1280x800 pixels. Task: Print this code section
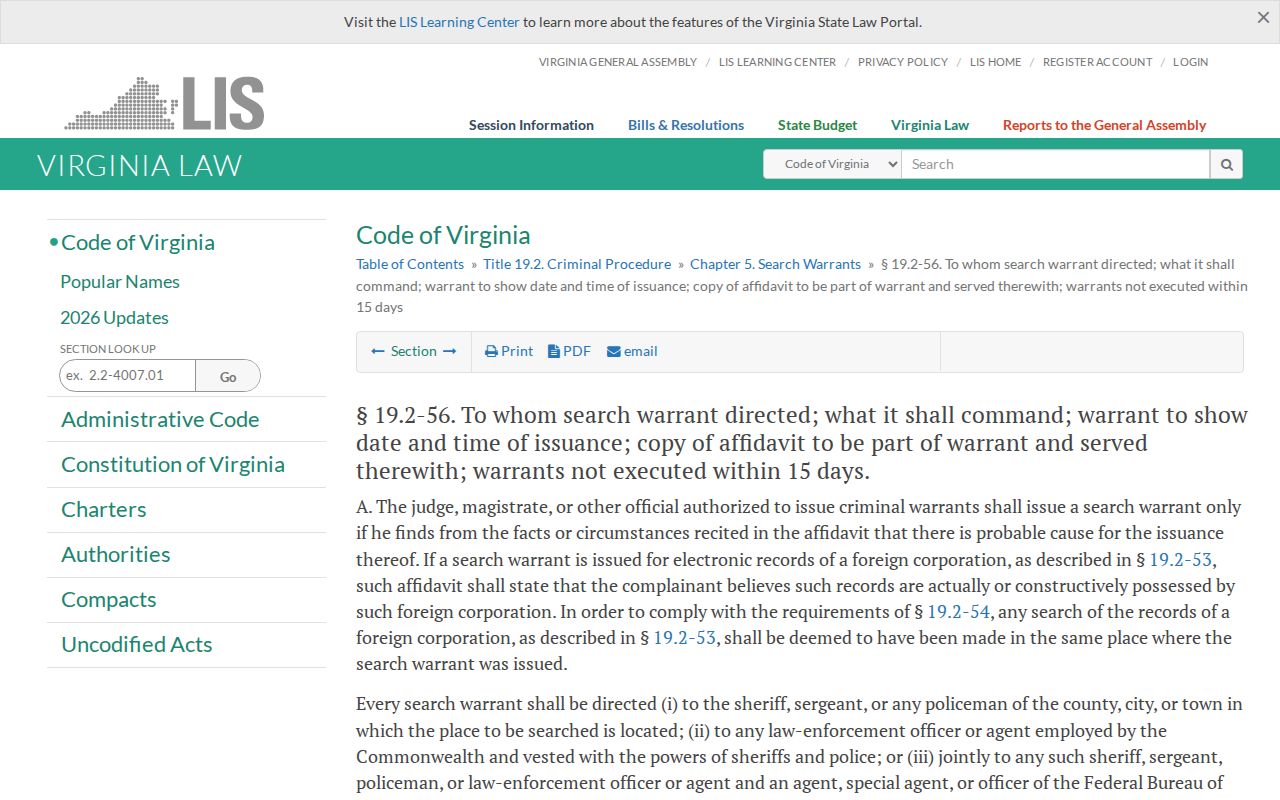(509, 351)
